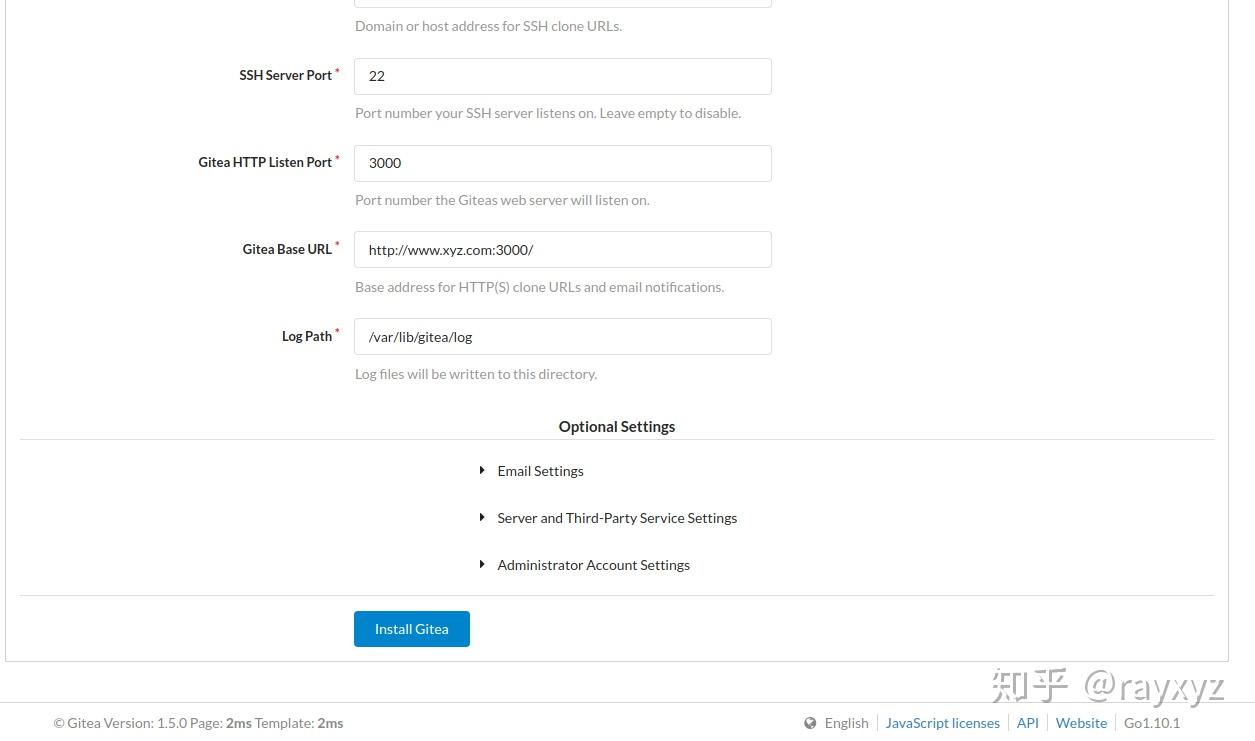1255x741 pixels.
Task: Open the English language selector
Action: 846,723
